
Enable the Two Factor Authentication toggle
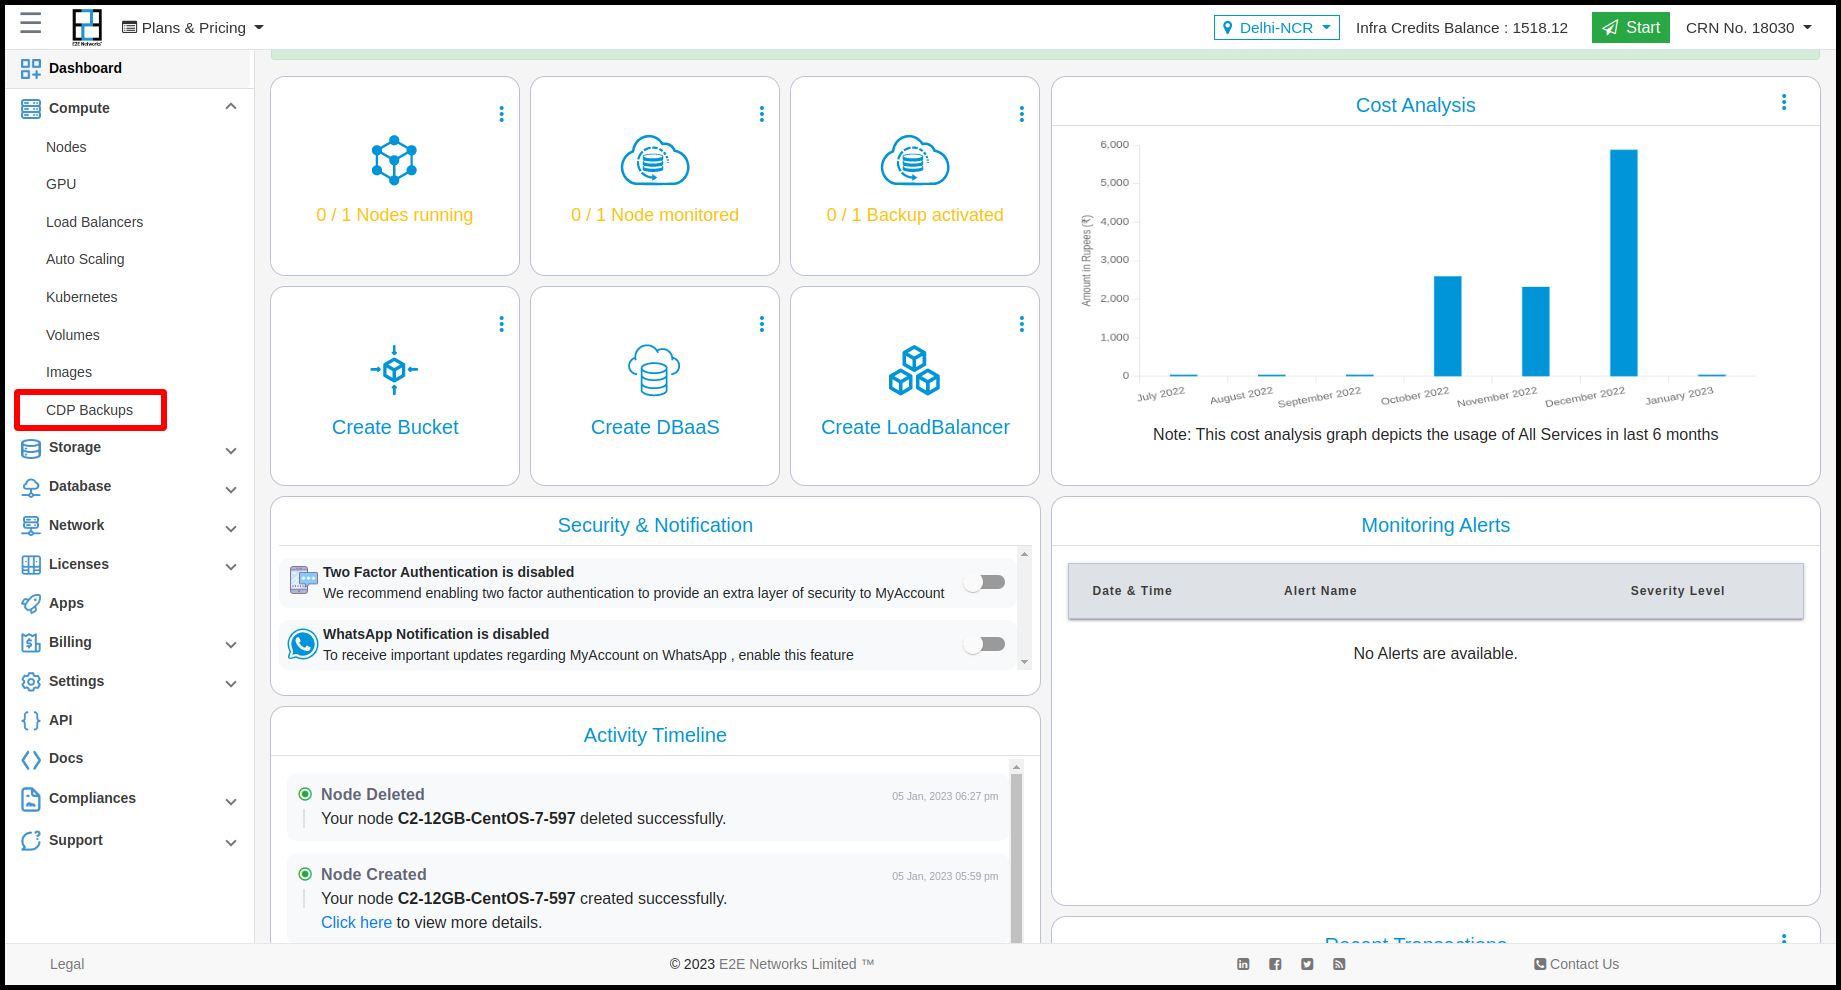point(985,582)
